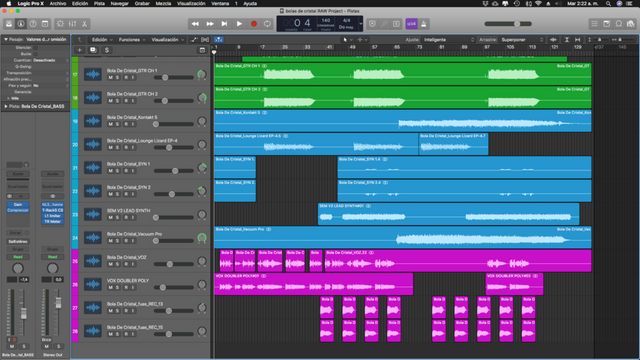Open the Compressor plug-in slot
Viewport: 640px width, 360px height.
18,210
